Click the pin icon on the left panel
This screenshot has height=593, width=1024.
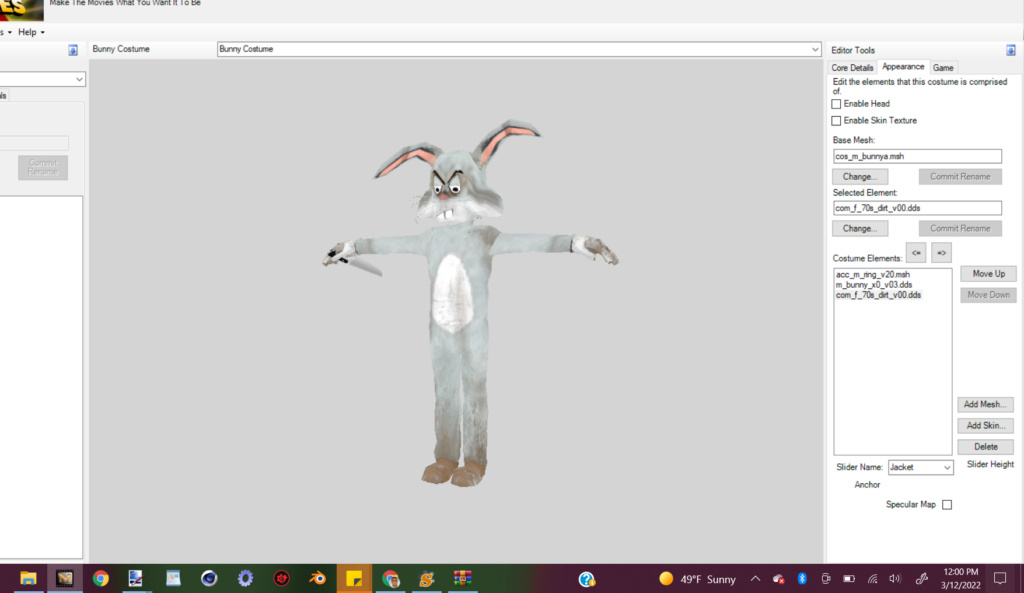(73, 50)
